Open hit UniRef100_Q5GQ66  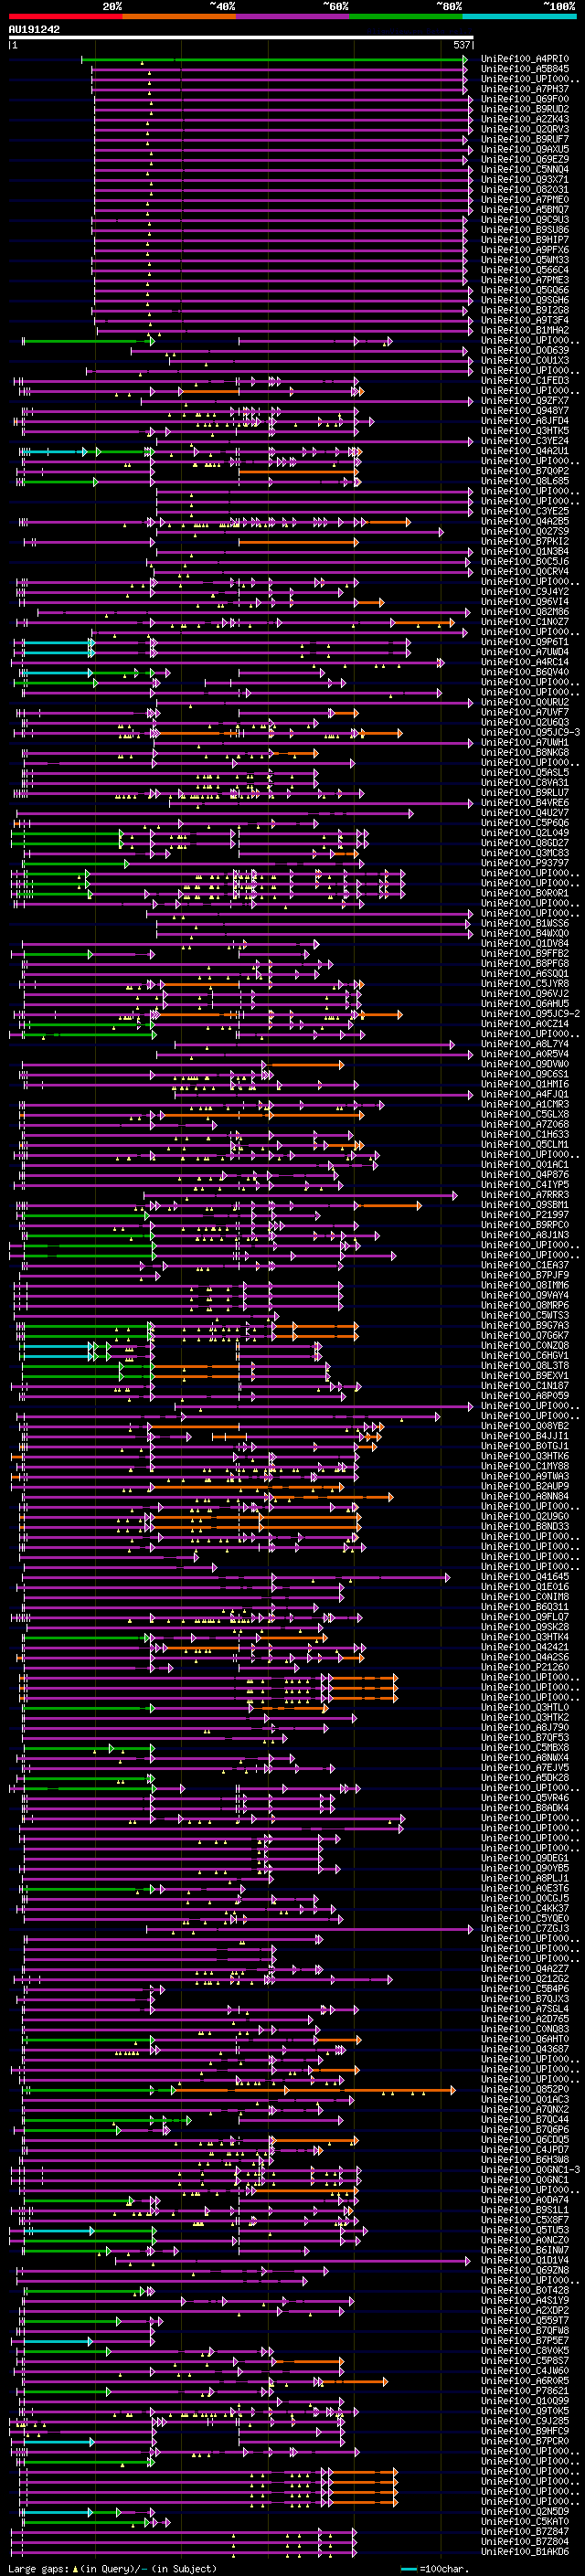point(525,290)
